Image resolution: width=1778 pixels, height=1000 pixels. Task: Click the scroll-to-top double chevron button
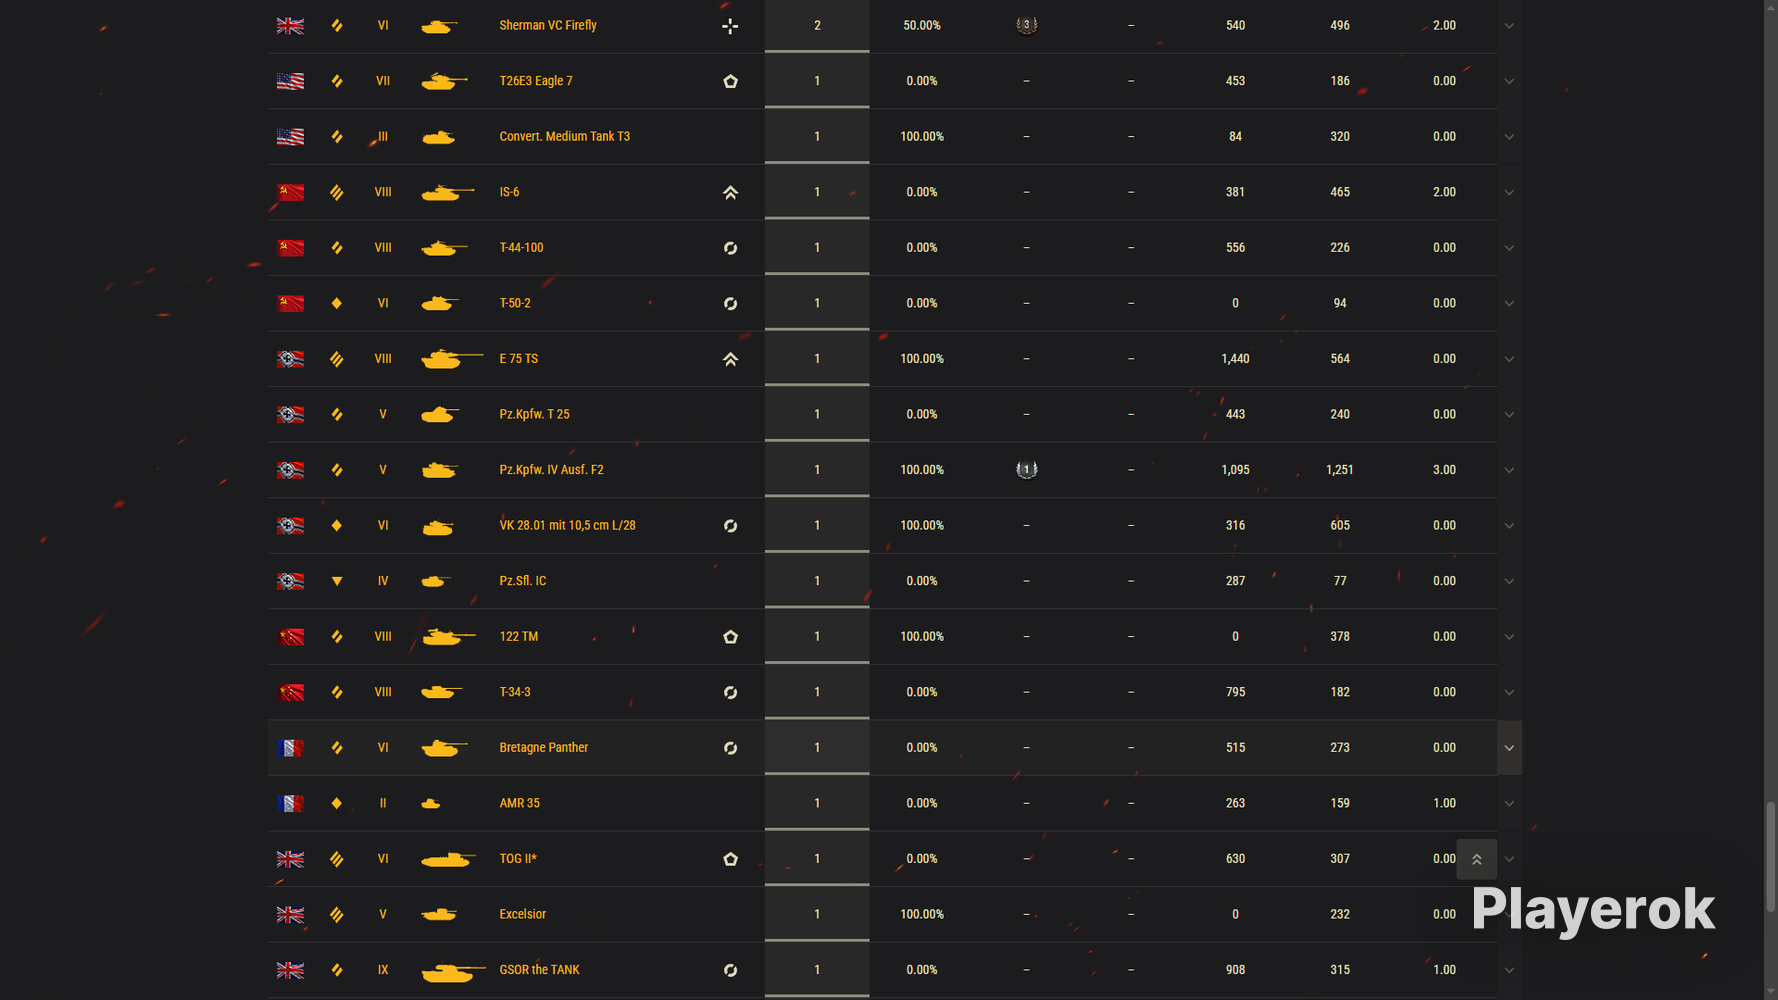coord(1476,859)
